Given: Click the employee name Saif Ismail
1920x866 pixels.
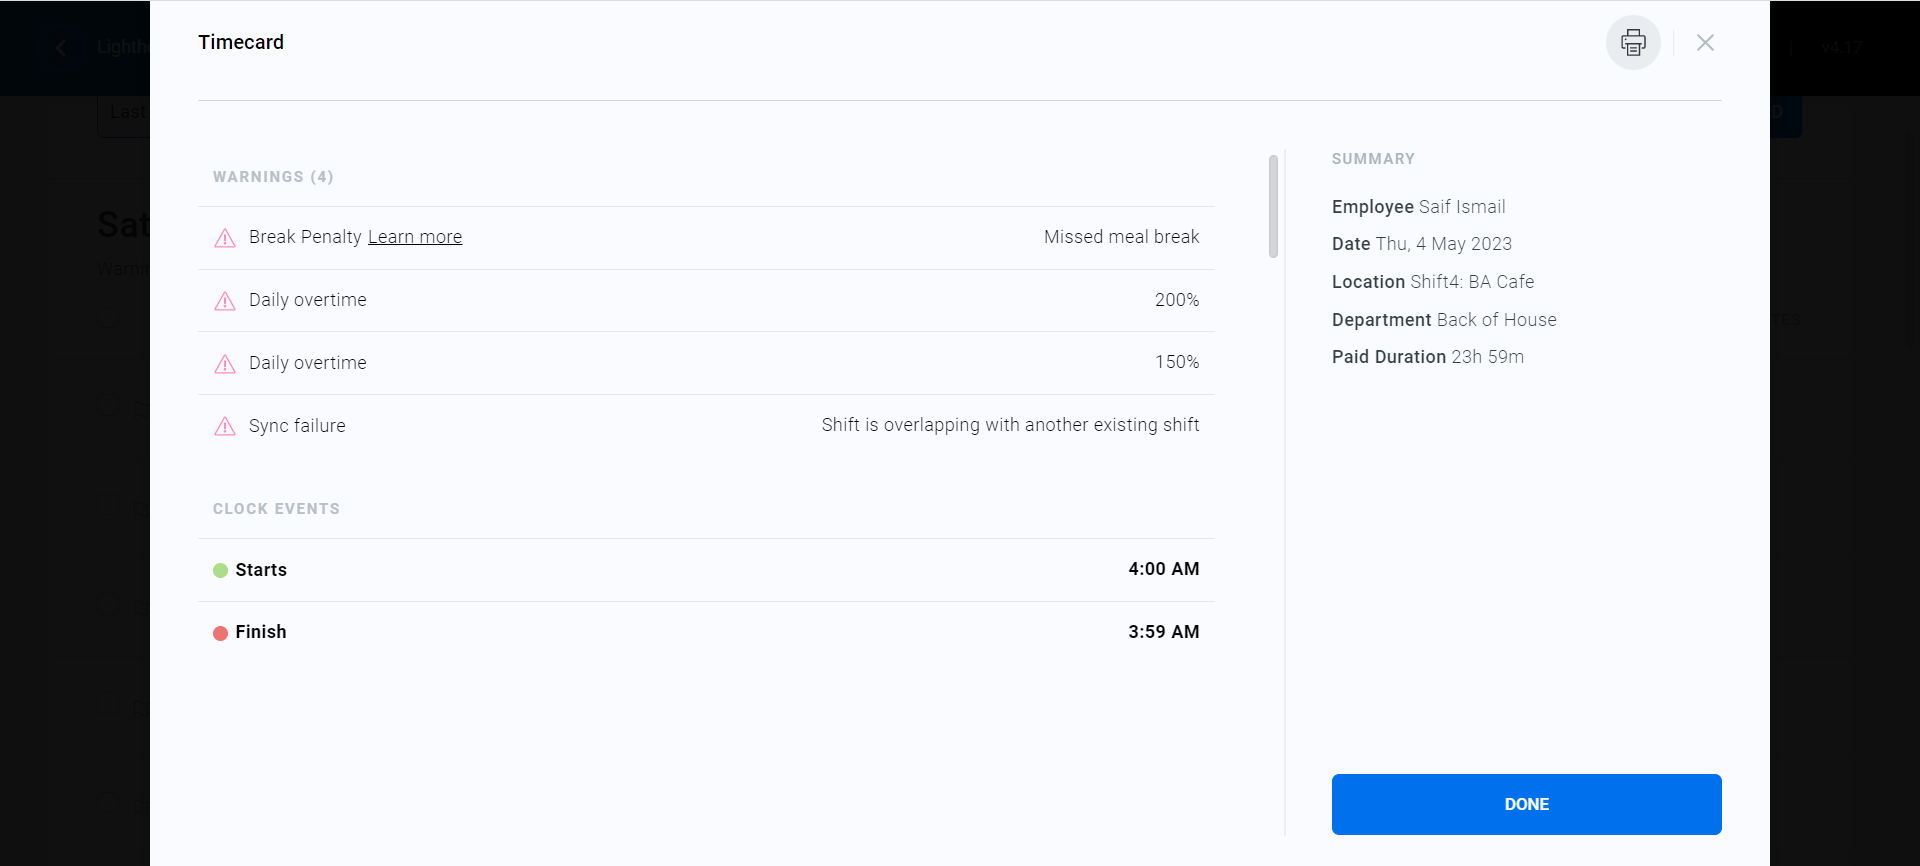Looking at the screenshot, I should tap(1462, 207).
